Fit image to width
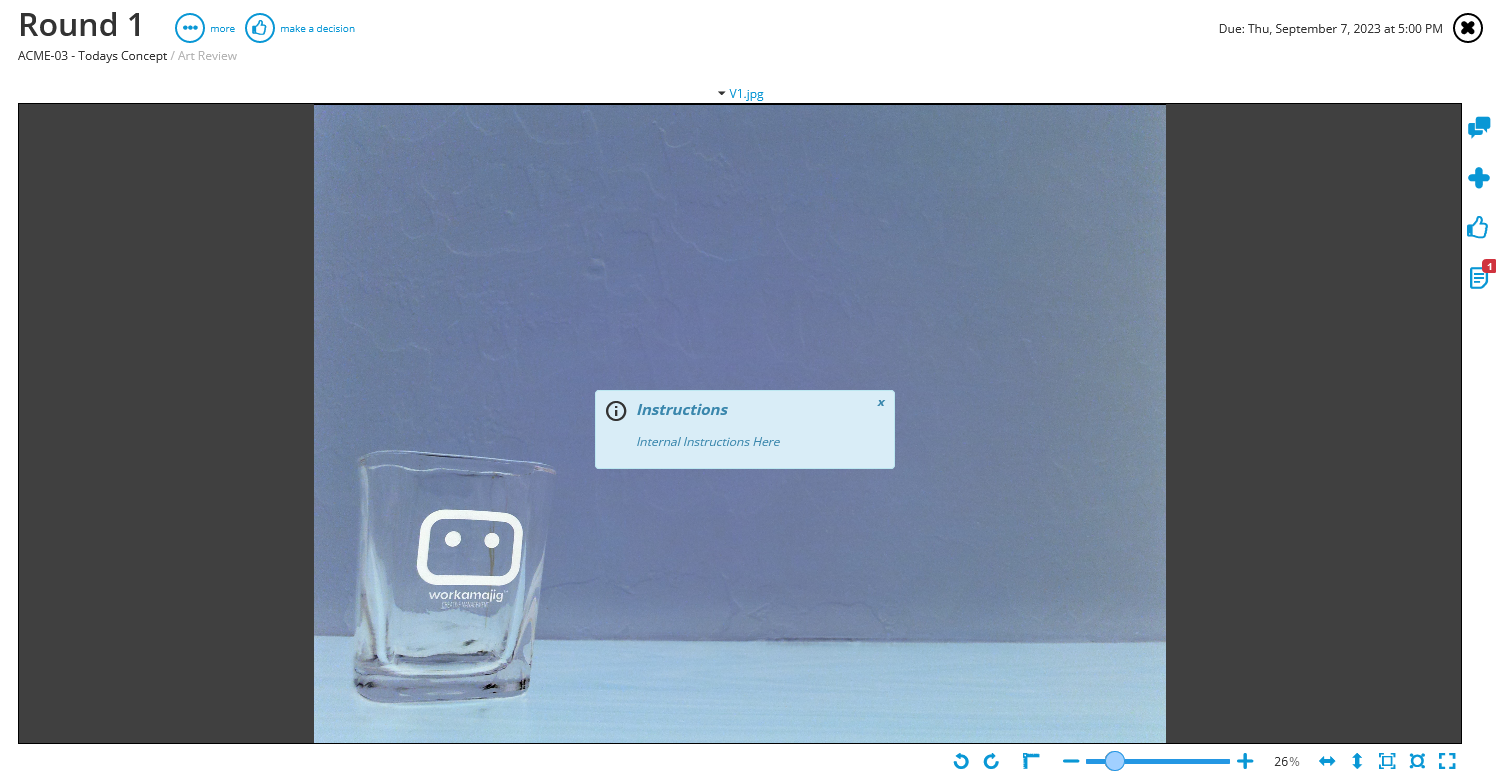This screenshot has width=1496, height=778. [1327, 761]
